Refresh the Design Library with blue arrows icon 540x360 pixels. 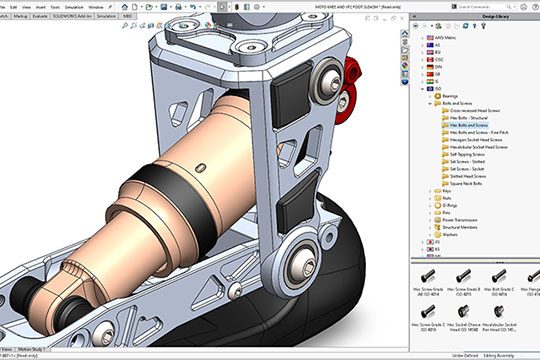coord(466,26)
